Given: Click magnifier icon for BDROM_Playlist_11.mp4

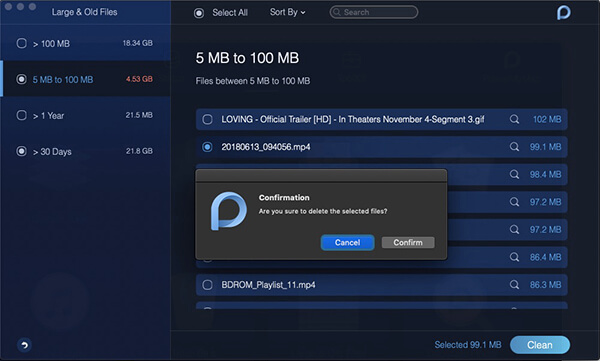Looking at the screenshot, I should point(514,284).
